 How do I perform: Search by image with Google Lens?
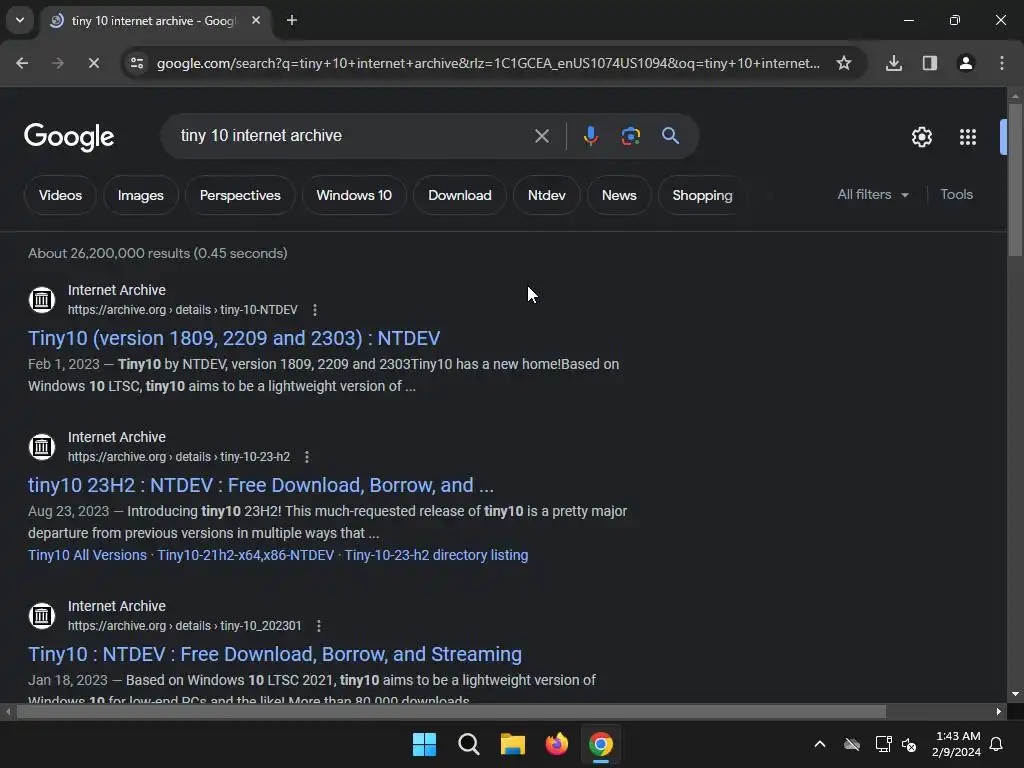tap(630, 136)
